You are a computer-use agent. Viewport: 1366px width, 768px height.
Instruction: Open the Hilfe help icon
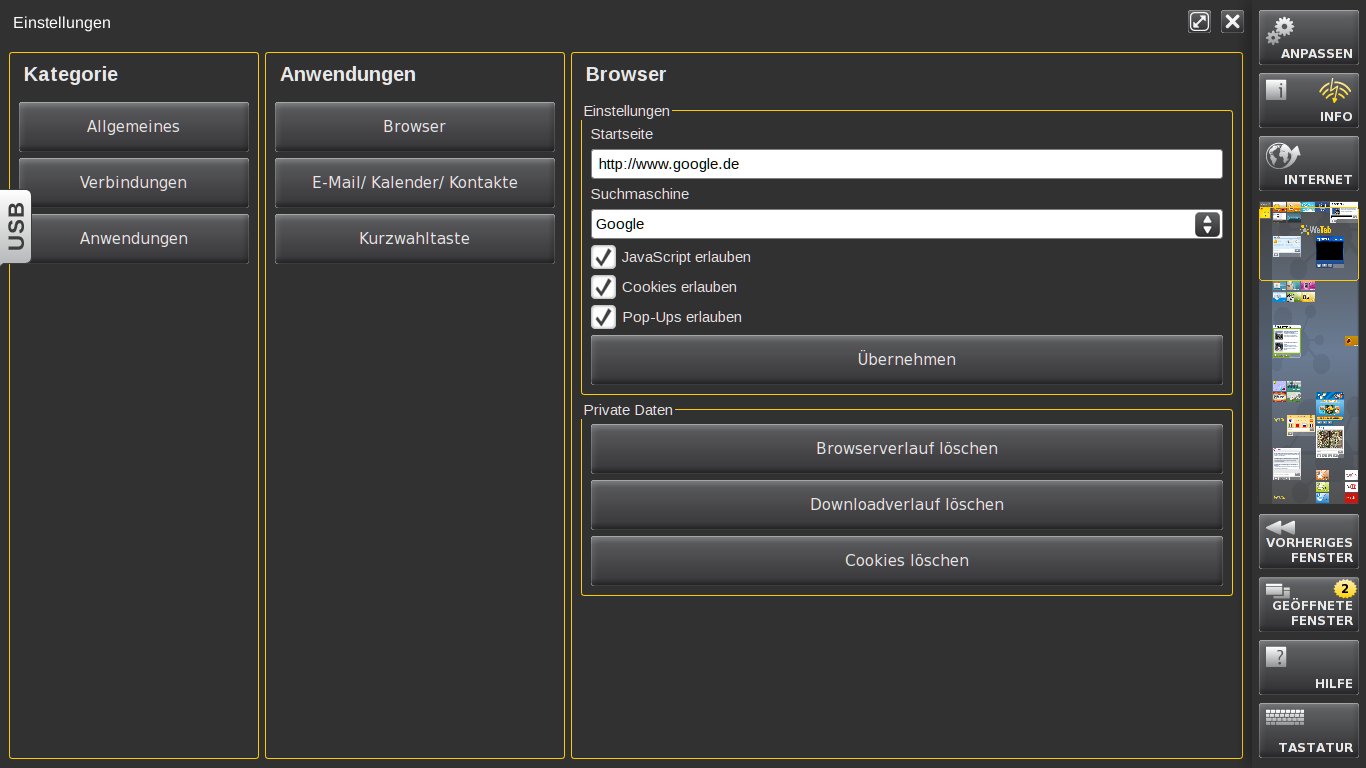click(1308, 667)
